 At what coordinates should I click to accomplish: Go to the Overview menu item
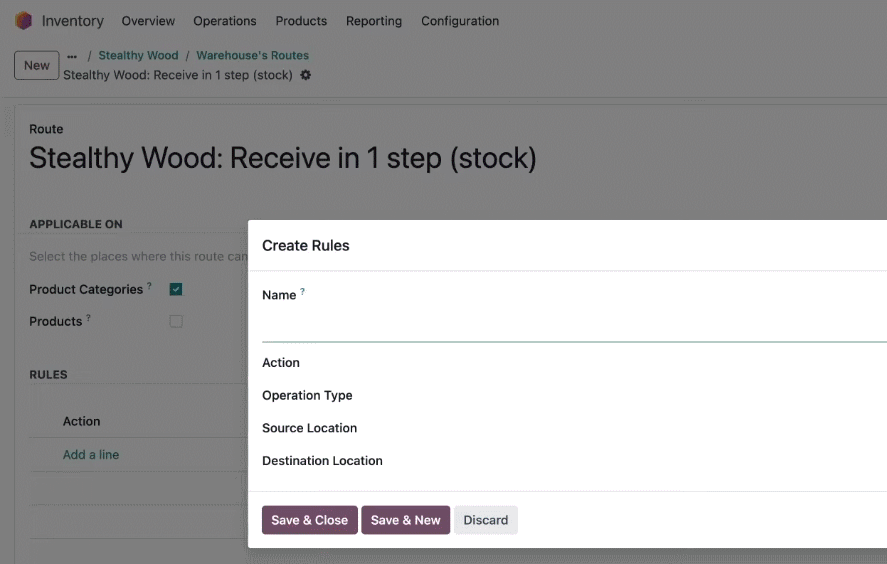click(x=148, y=21)
